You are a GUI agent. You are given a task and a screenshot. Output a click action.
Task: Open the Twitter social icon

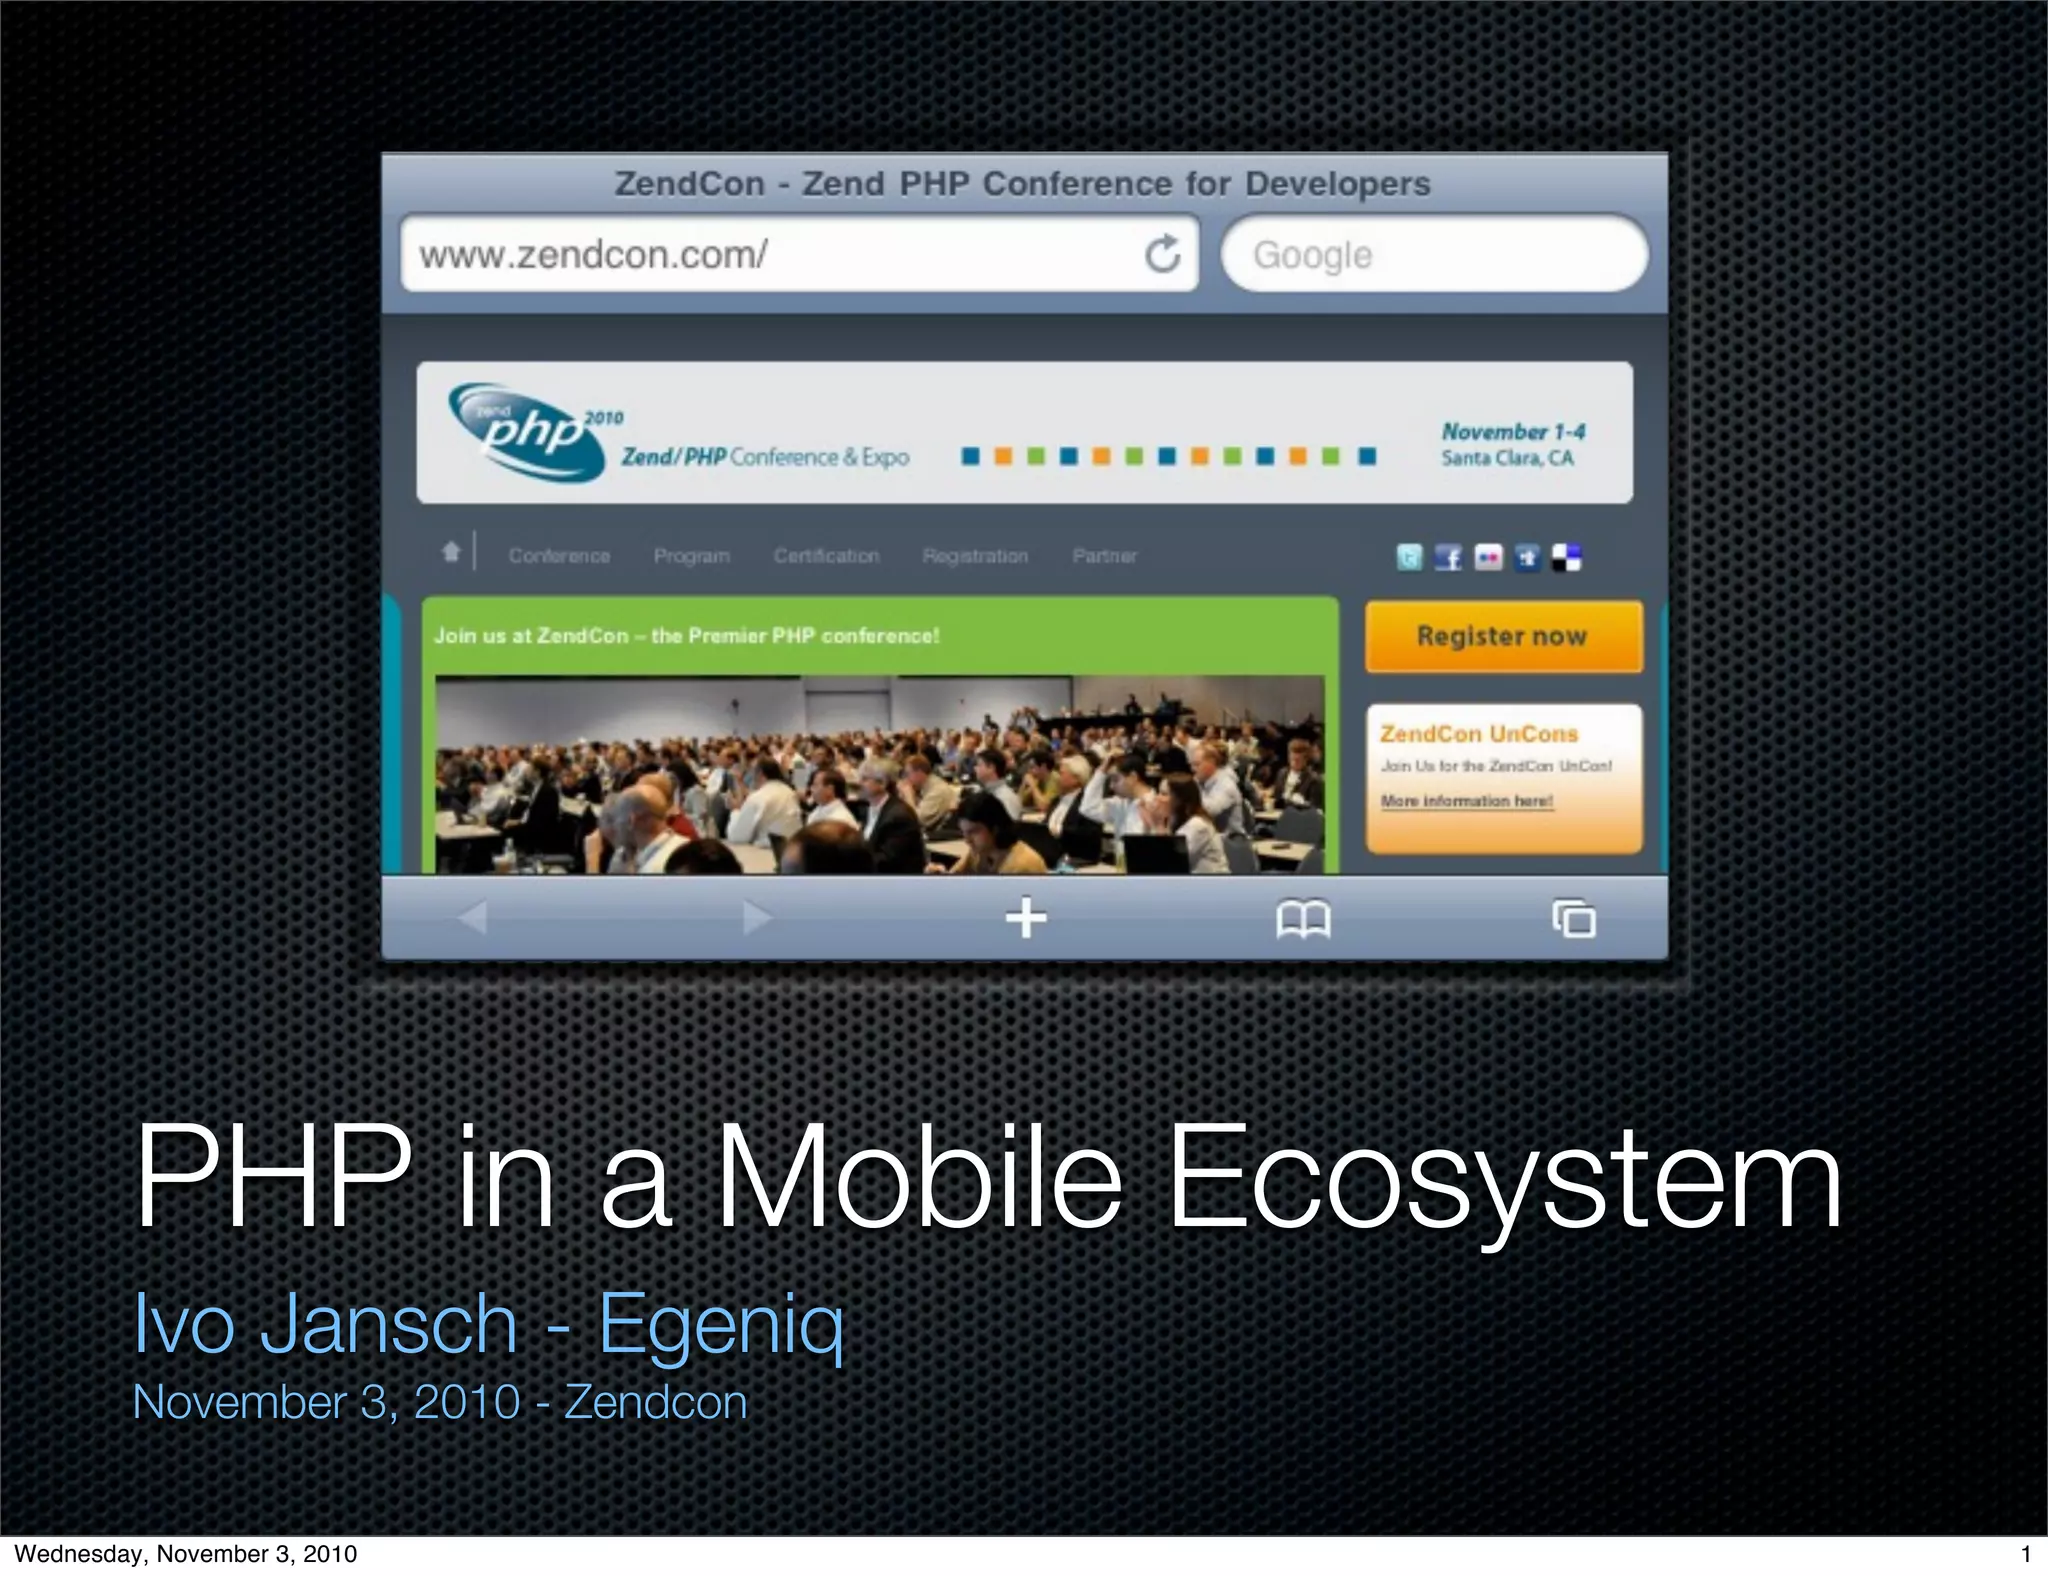click(x=1409, y=557)
